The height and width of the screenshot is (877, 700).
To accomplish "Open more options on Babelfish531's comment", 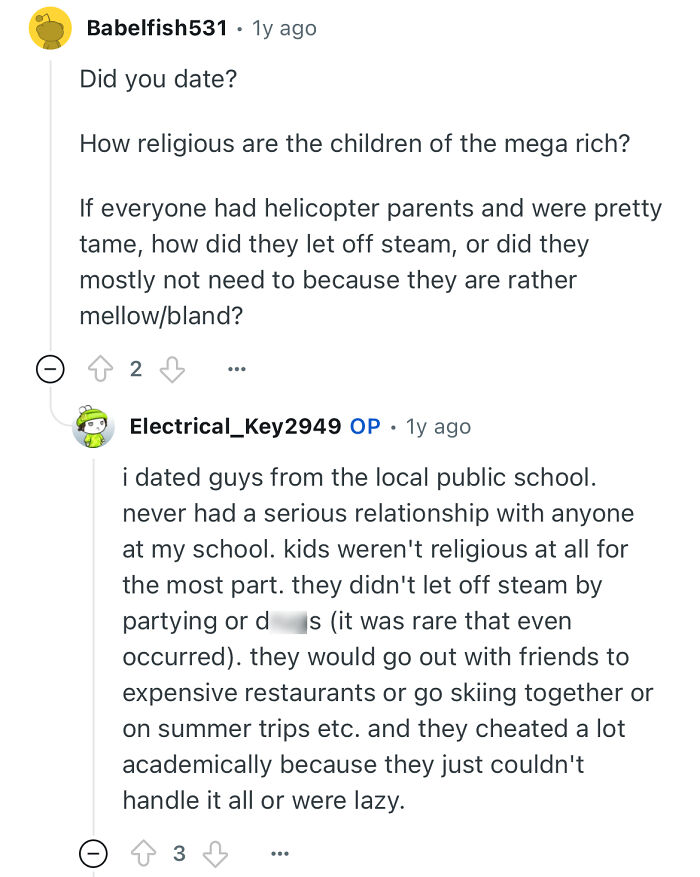I will 236,369.
